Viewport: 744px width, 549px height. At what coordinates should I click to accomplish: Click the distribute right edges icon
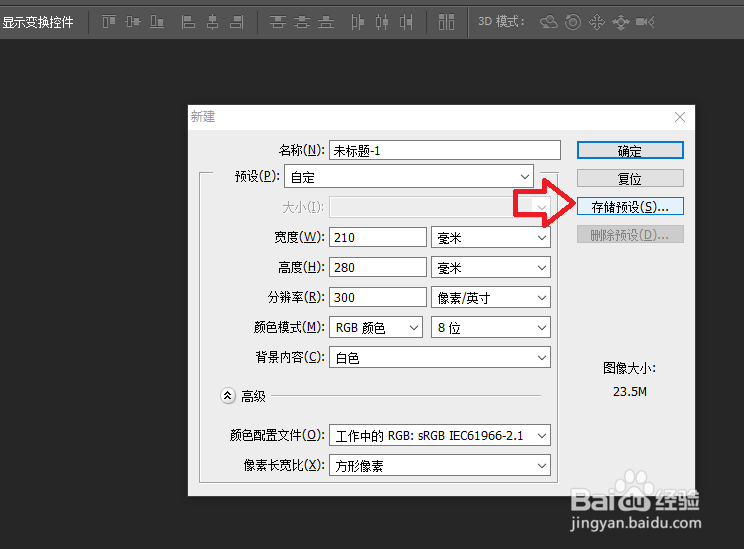pyautogui.click(x=406, y=22)
